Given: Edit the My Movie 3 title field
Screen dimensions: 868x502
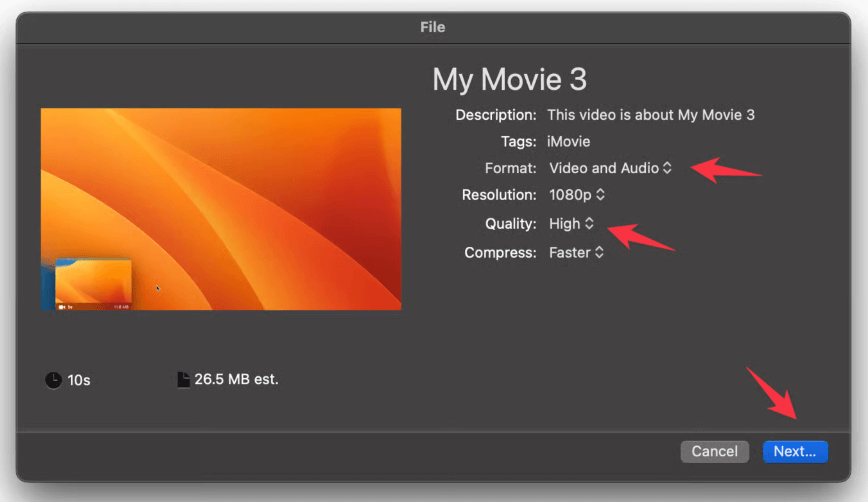Looking at the screenshot, I should (509, 79).
